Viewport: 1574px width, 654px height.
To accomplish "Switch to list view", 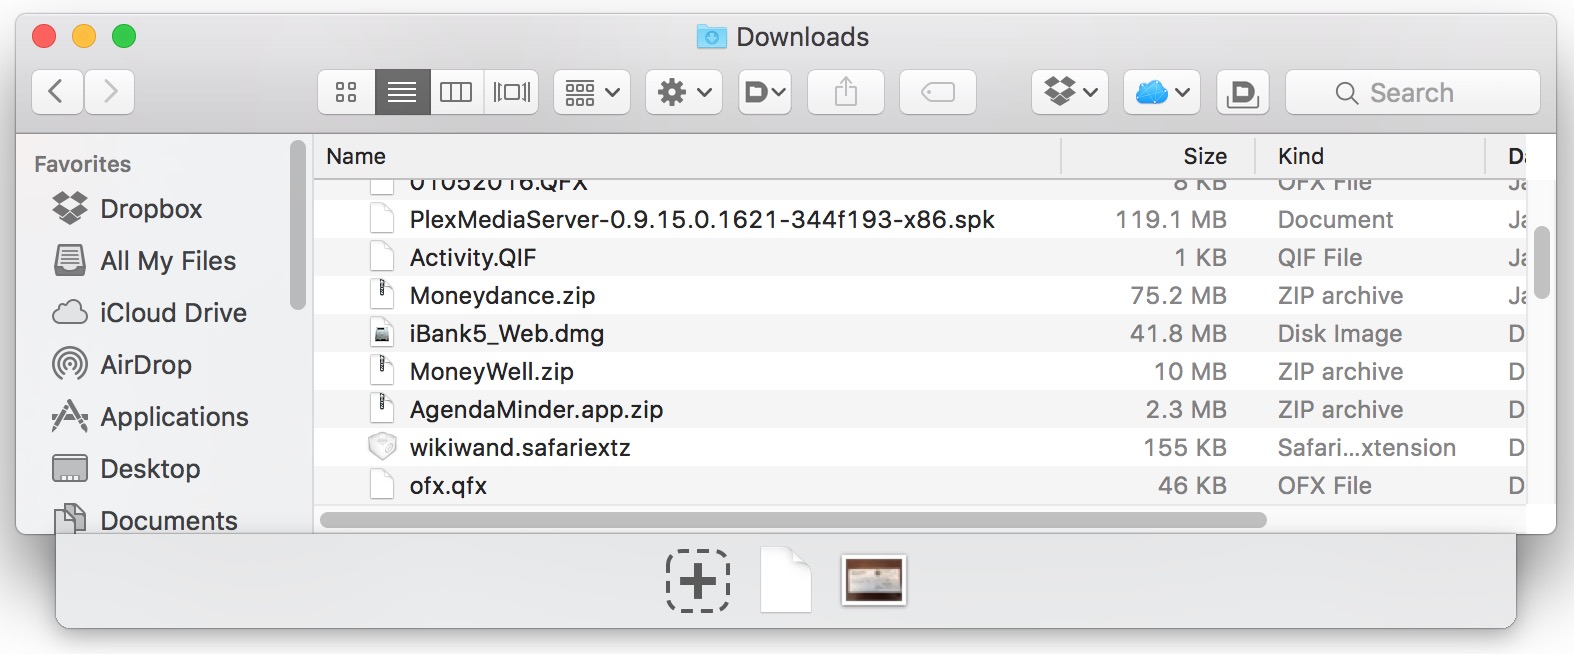I will click(x=402, y=92).
